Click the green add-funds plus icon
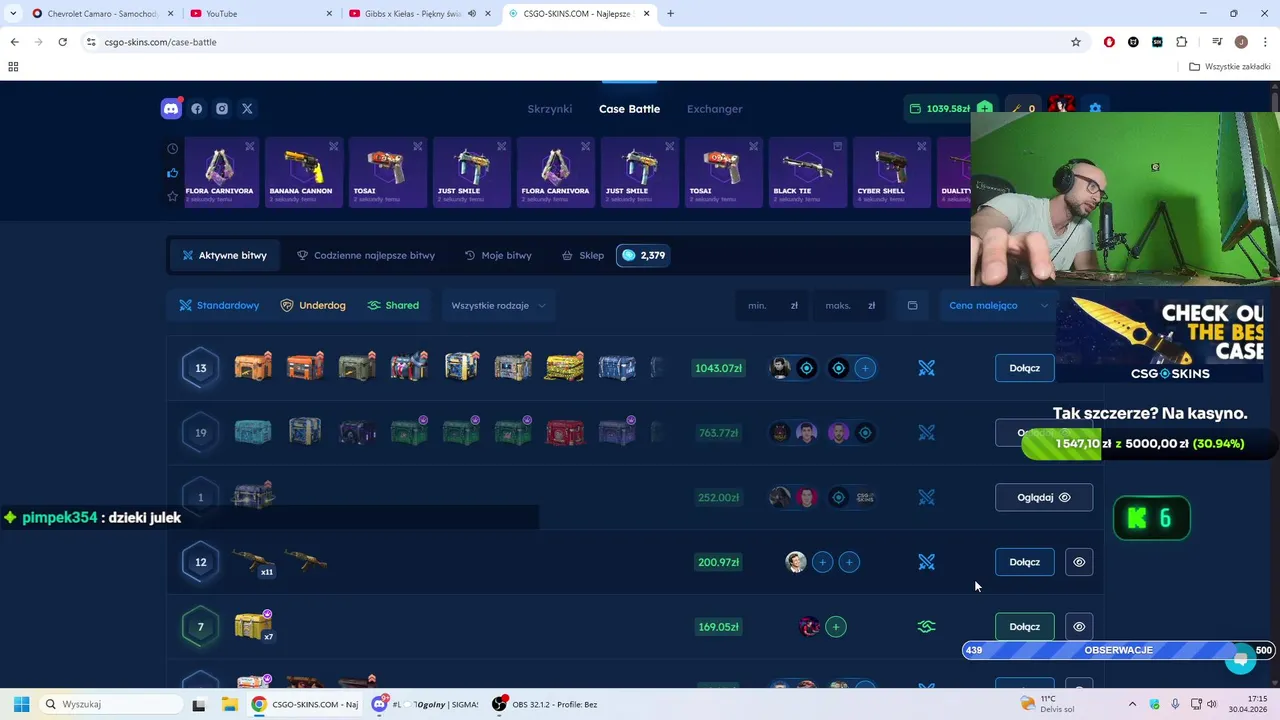The height and width of the screenshot is (720, 1280). point(985,108)
